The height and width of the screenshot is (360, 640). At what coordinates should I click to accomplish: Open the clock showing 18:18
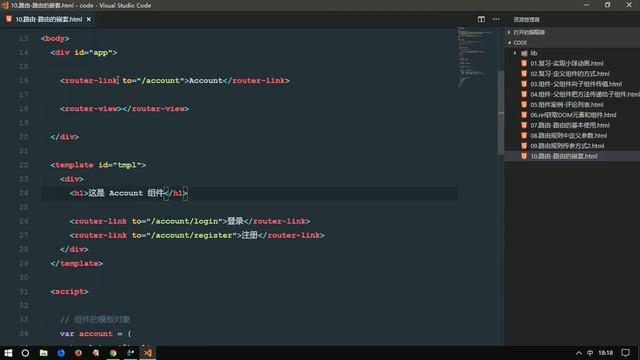[x=606, y=353]
